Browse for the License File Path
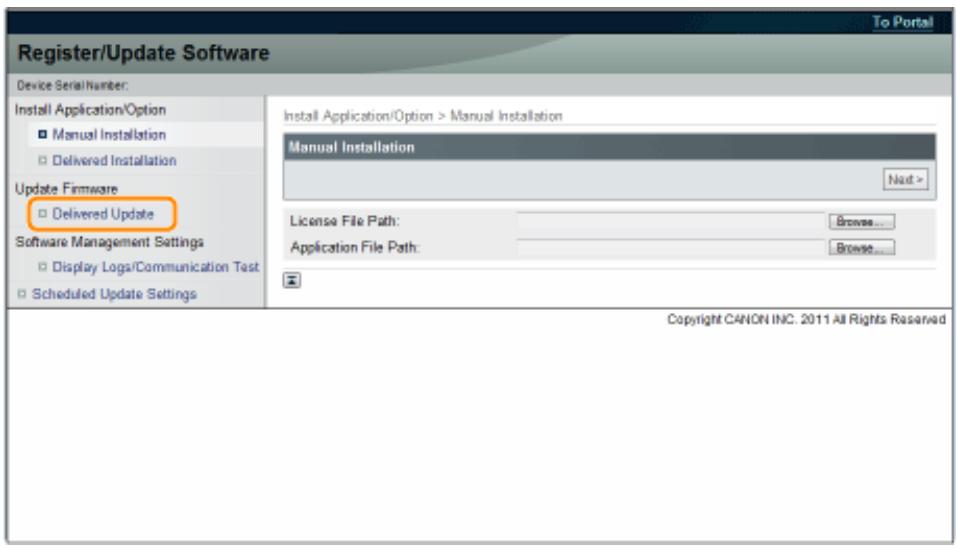The width and height of the screenshot is (957, 548). pos(861,222)
